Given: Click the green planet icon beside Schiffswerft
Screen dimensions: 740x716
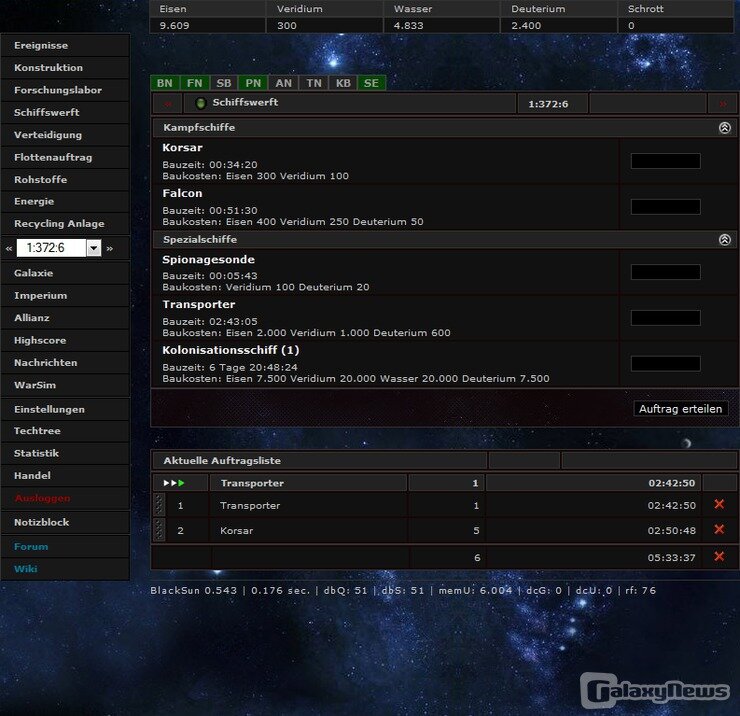Looking at the screenshot, I should pos(201,103).
